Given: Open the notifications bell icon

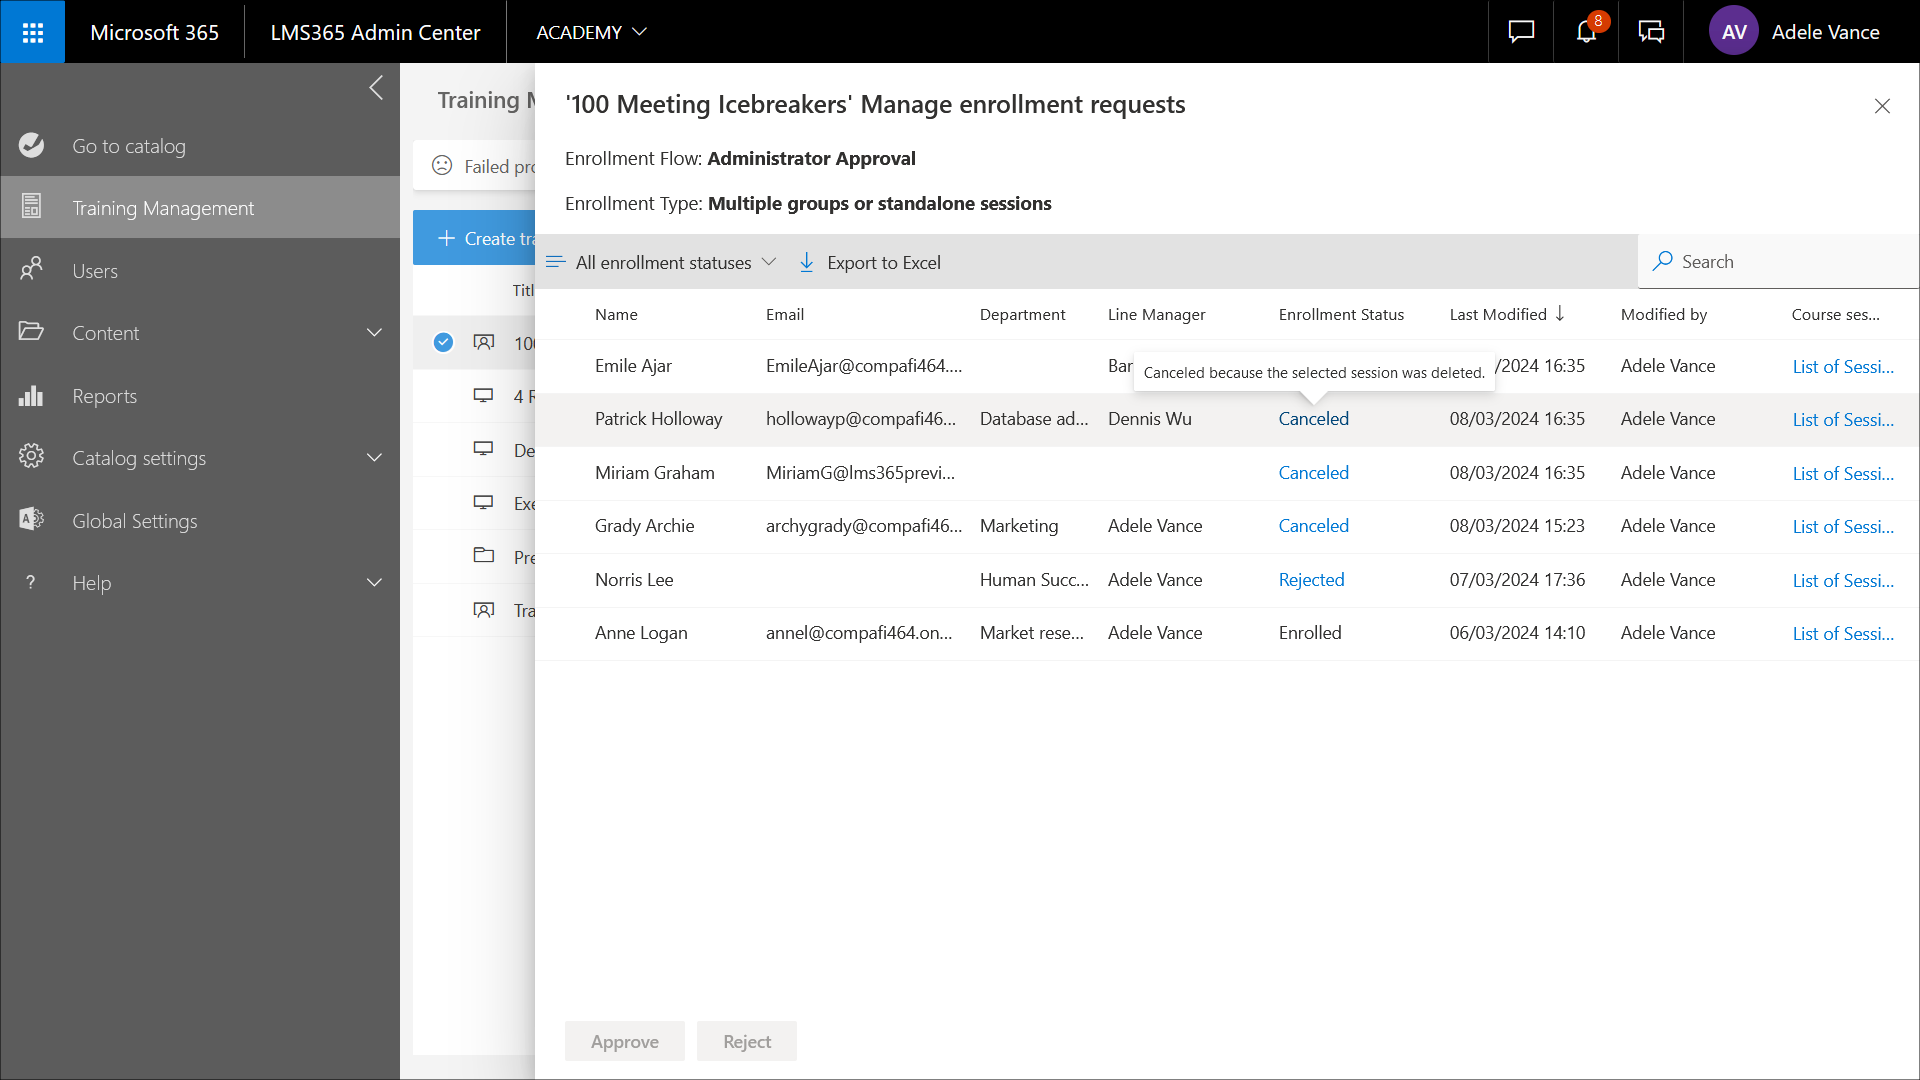Looking at the screenshot, I should (x=1586, y=32).
